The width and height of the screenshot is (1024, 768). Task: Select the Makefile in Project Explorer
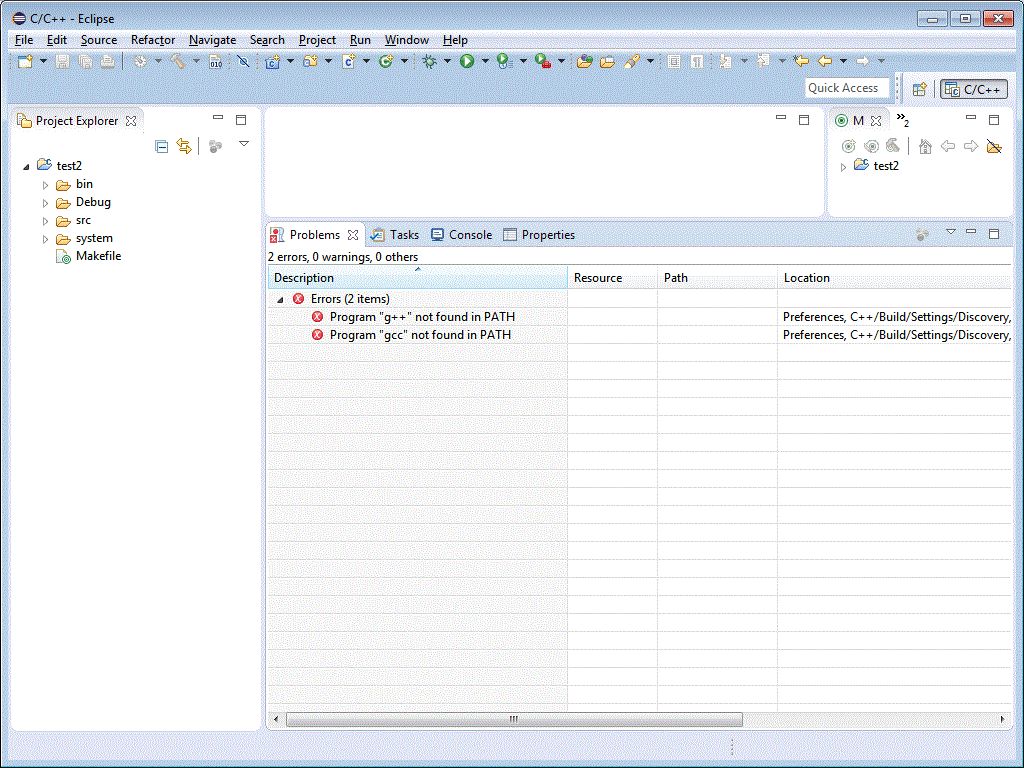98,256
